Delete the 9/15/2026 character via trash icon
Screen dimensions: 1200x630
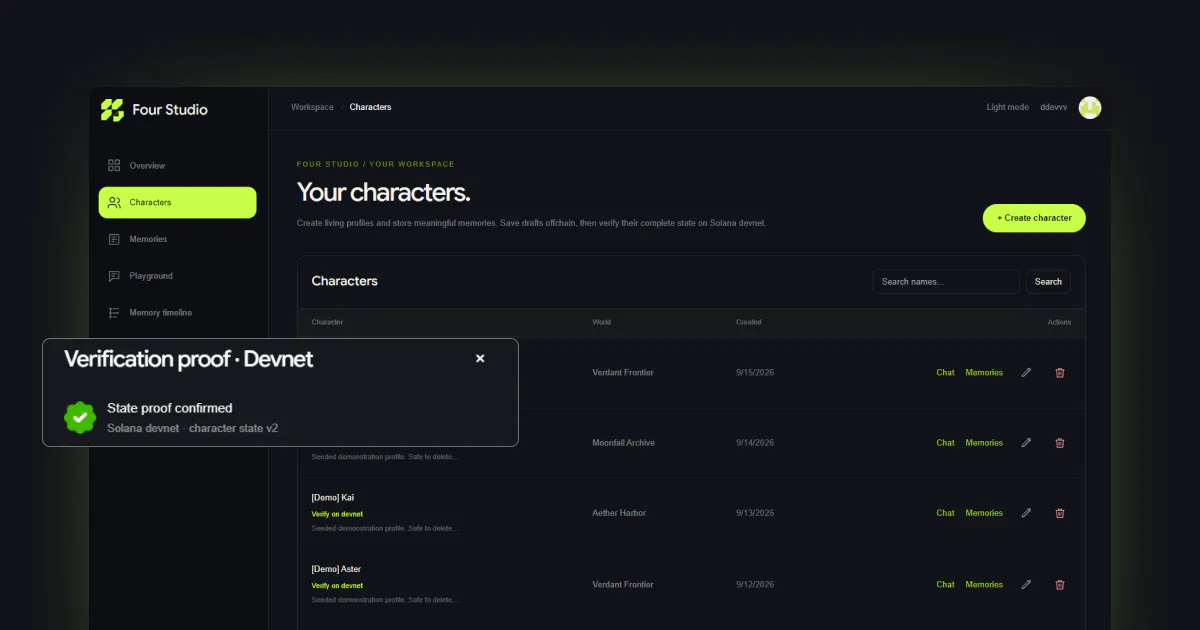pos(1060,373)
